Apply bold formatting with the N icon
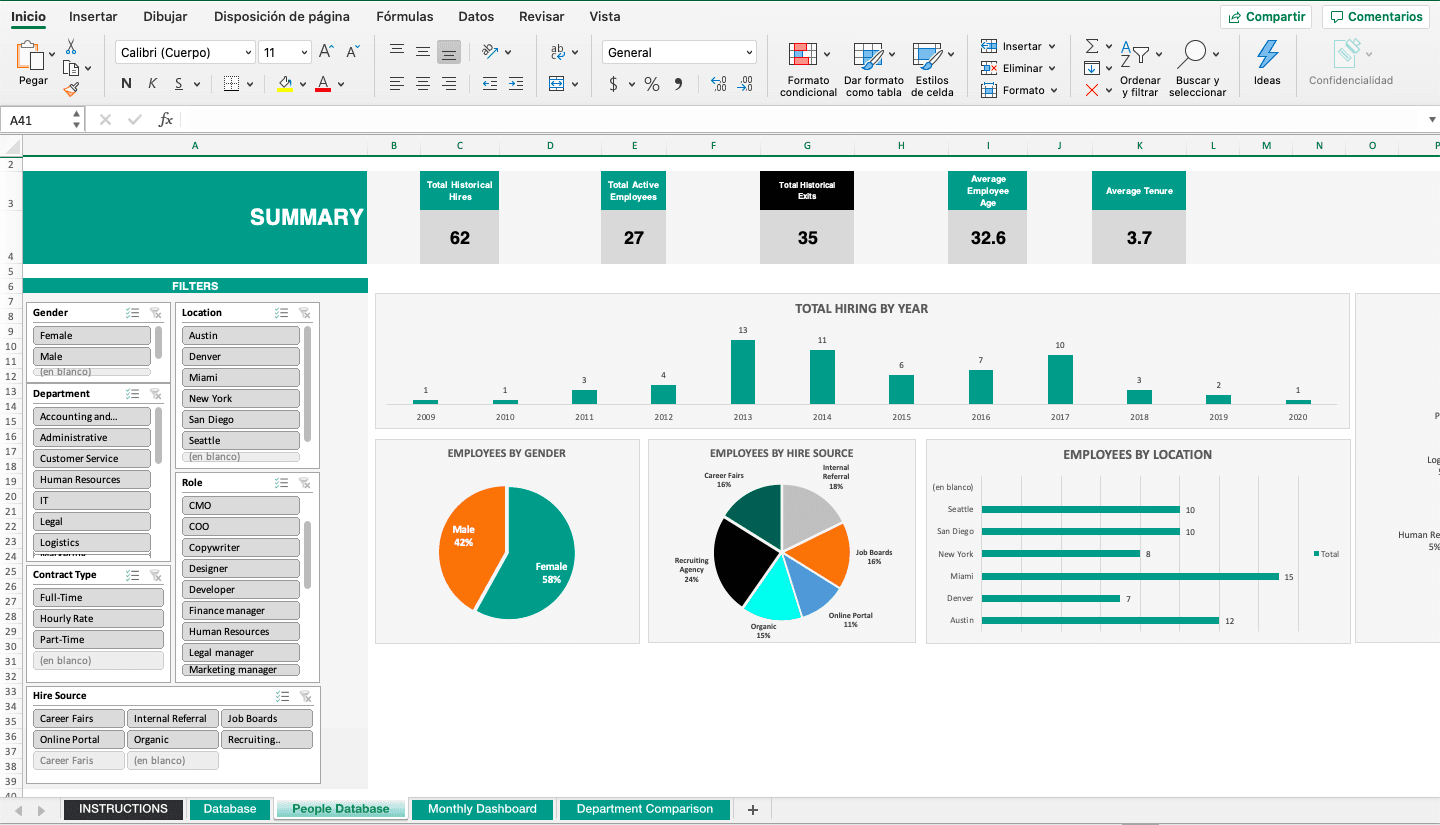 pyautogui.click(x=125, y=83)
